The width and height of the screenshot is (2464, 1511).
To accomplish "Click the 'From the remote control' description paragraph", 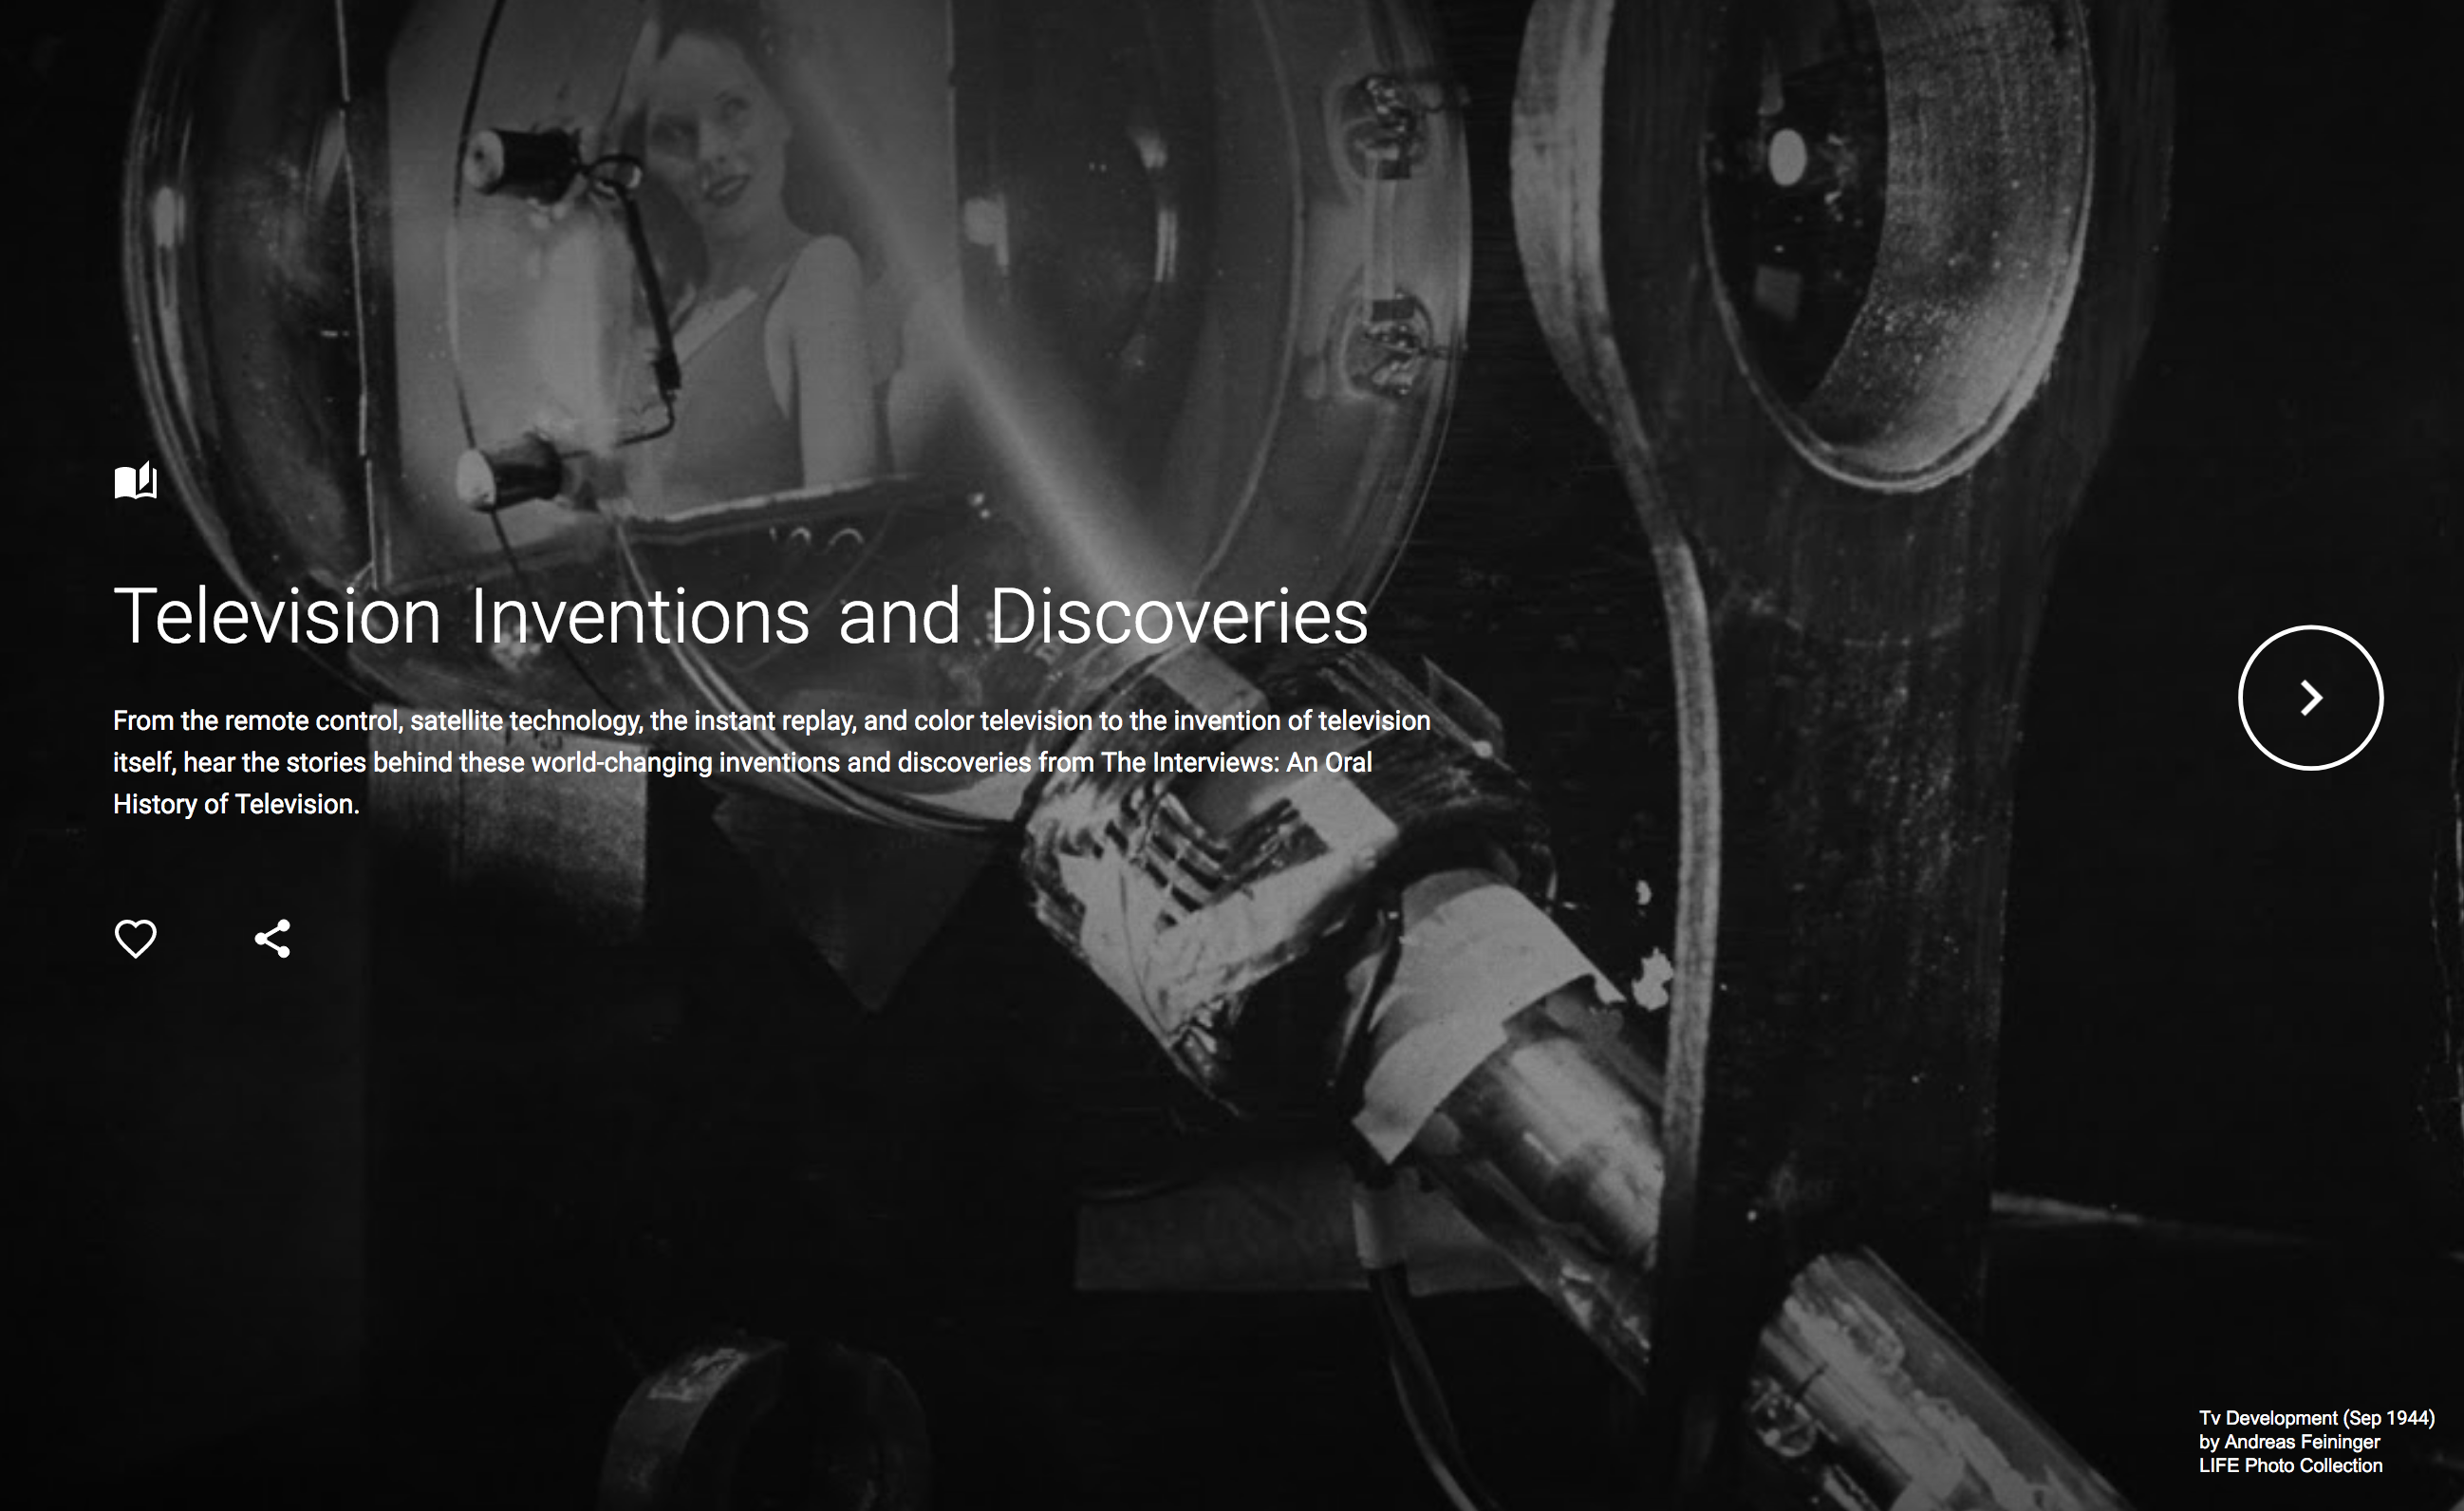I will 772,762.
